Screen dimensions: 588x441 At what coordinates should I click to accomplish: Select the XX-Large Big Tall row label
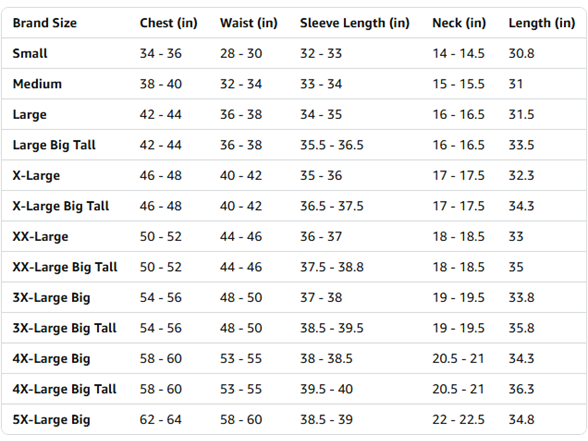tap(65, 267)
